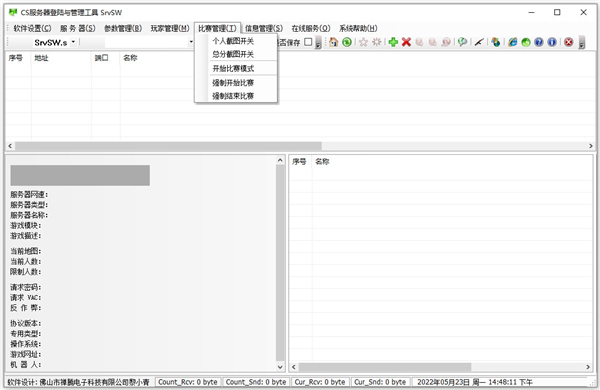Click the colorful globe icon after the rifle

[x=496, y=42]
